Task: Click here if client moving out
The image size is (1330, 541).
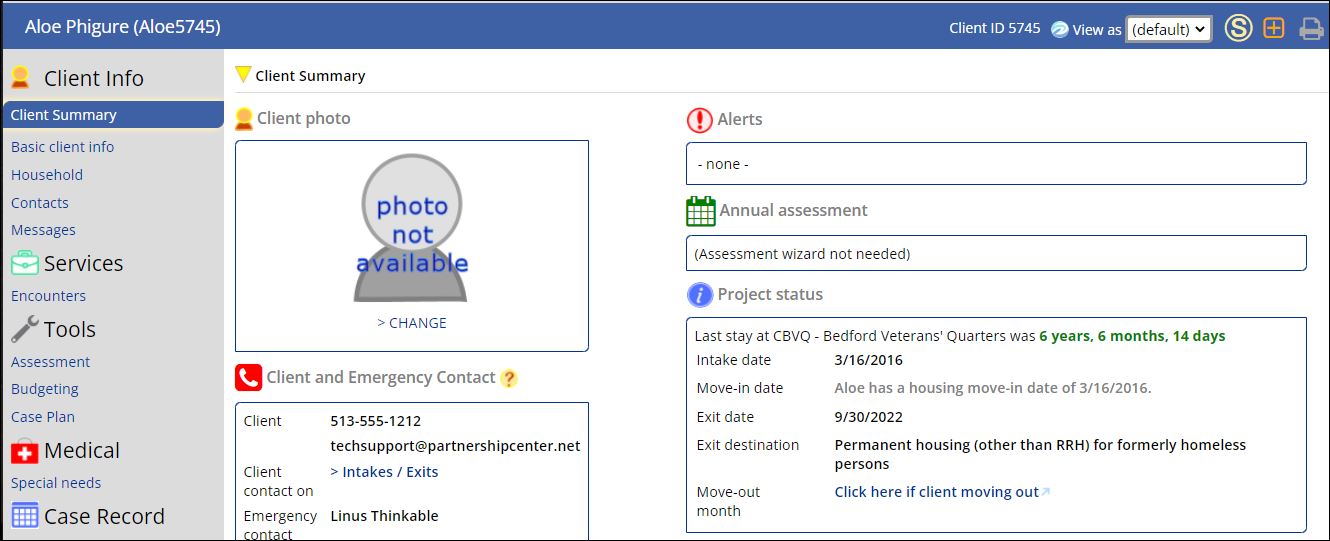Action: [937, 492]
